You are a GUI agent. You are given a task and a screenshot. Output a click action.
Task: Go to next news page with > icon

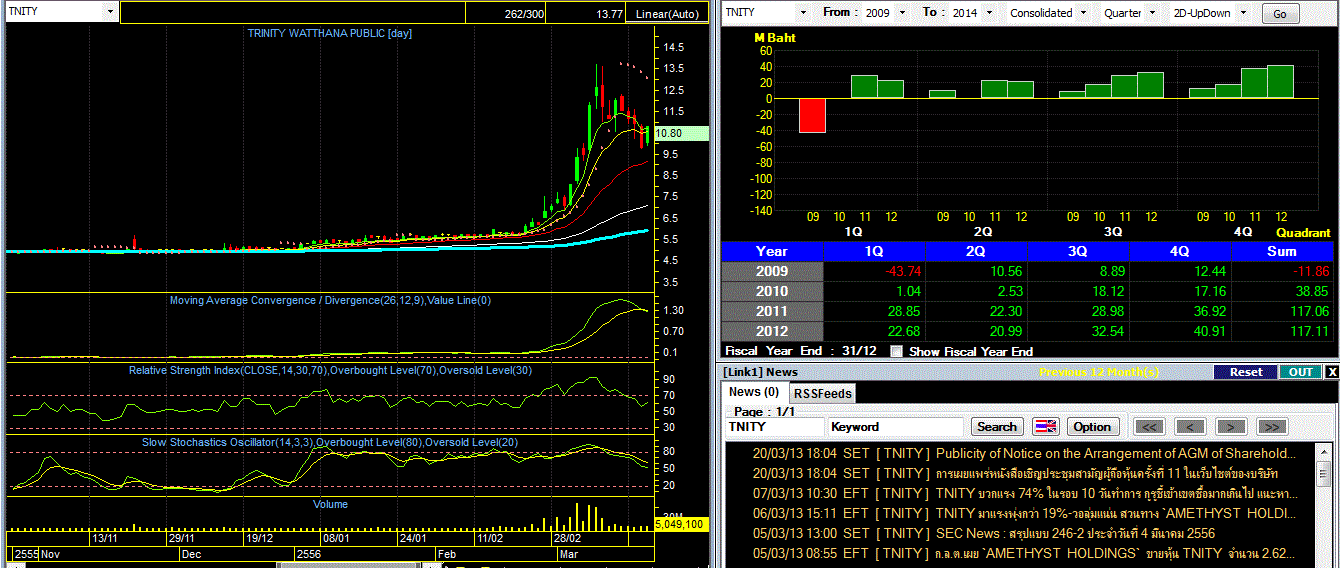point(1231,427)
